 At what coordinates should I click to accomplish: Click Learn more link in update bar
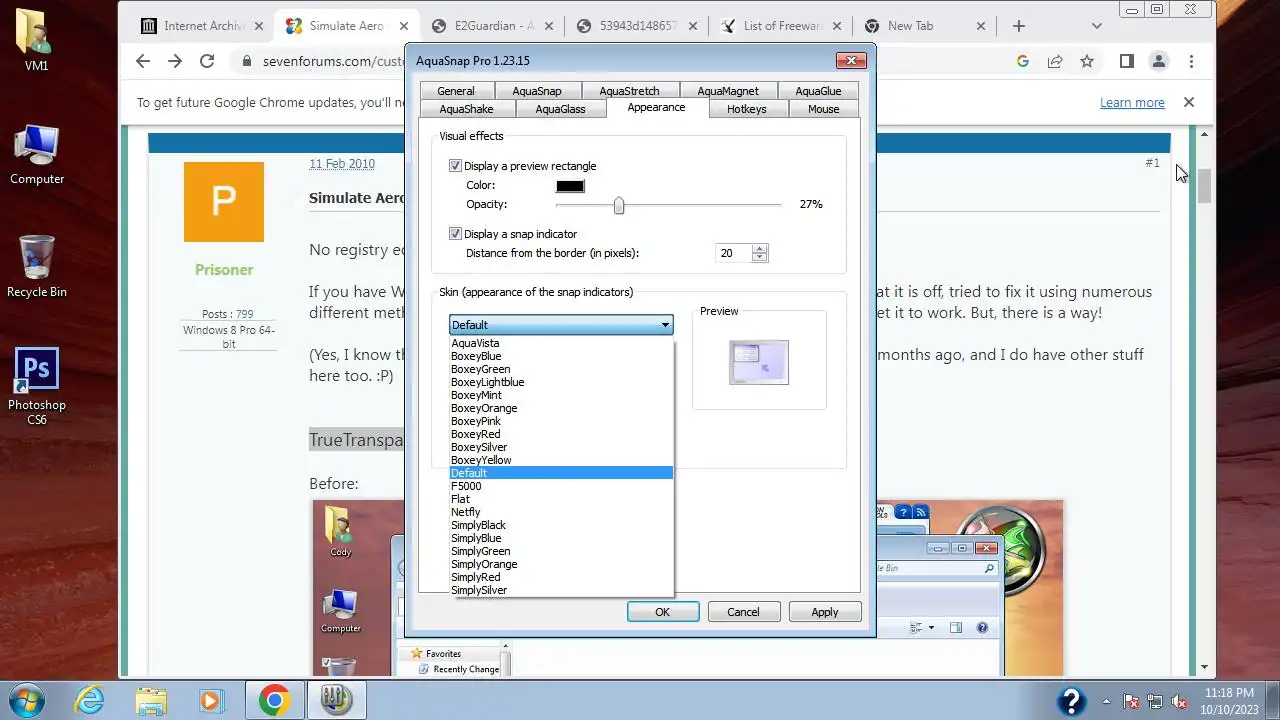(x=1132, y=102)
